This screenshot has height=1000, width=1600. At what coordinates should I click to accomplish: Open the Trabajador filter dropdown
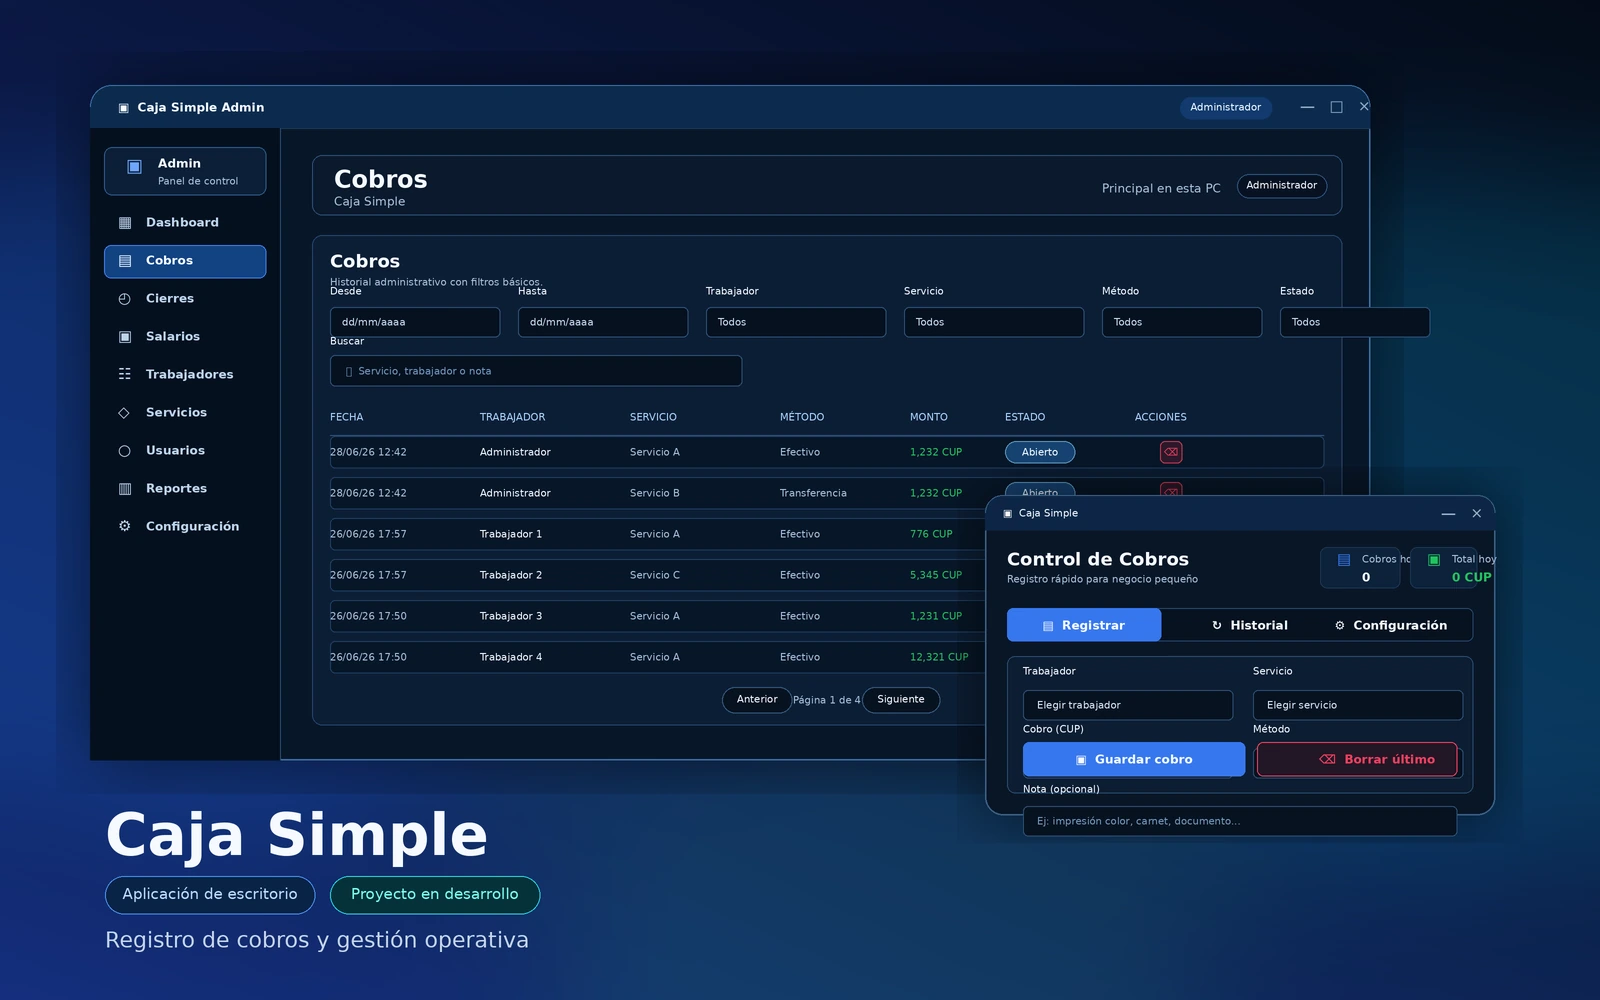click(796, 322)
